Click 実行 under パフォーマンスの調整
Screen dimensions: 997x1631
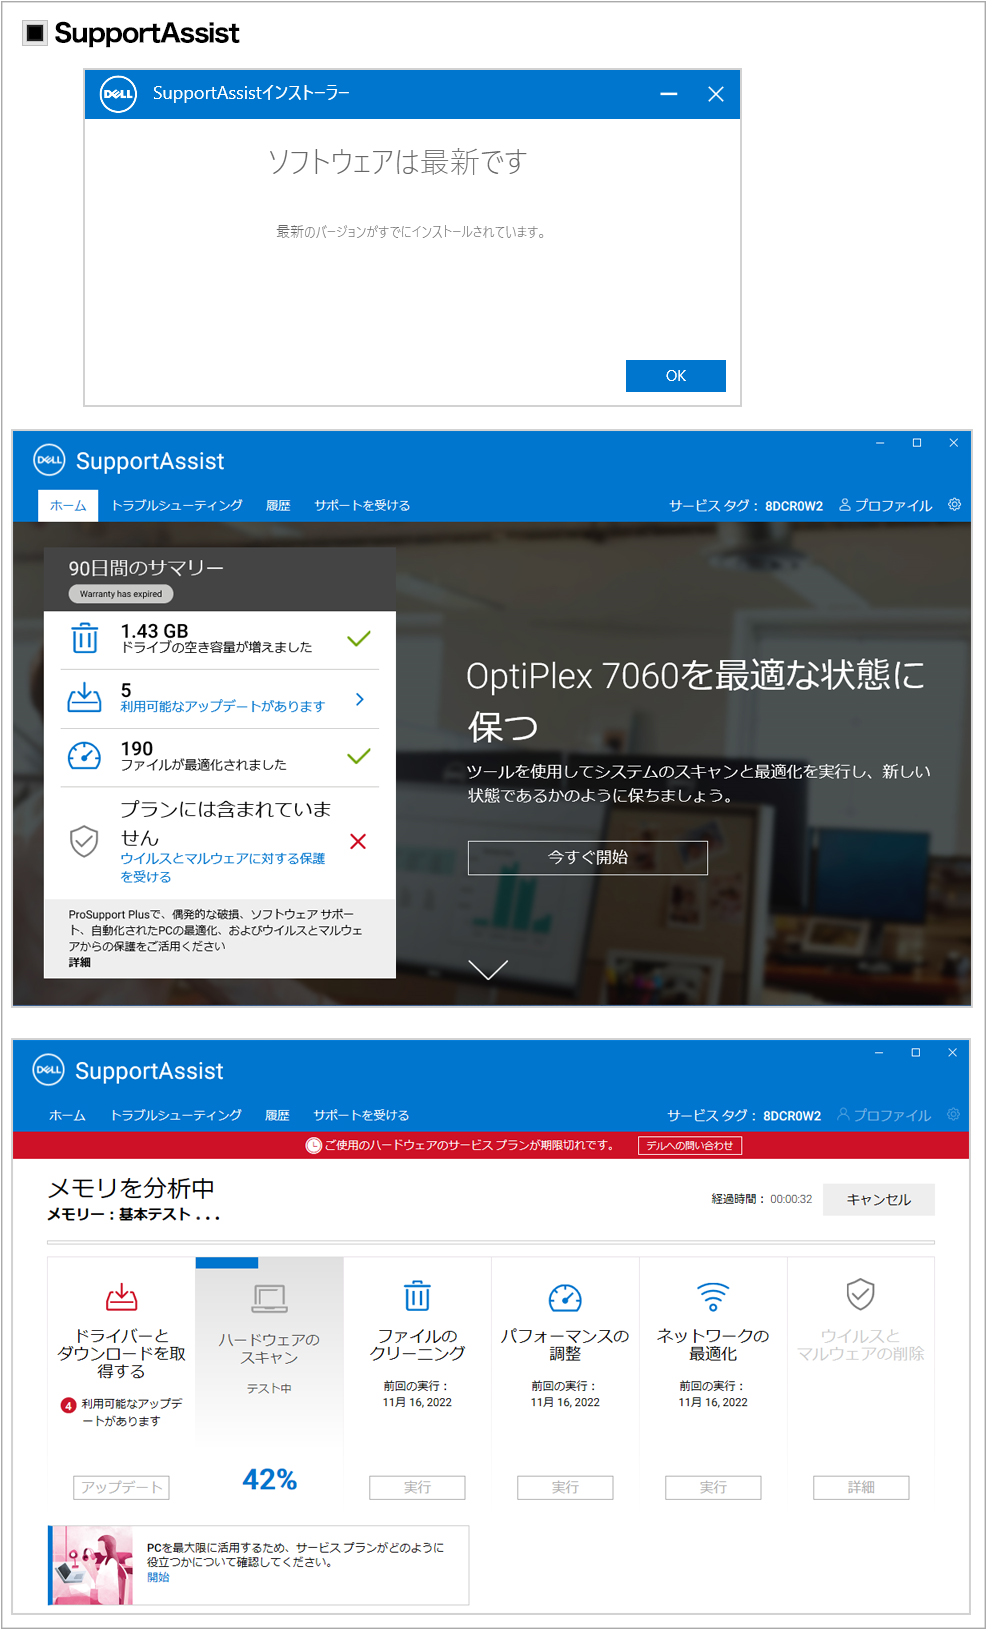click(565, 1488)
